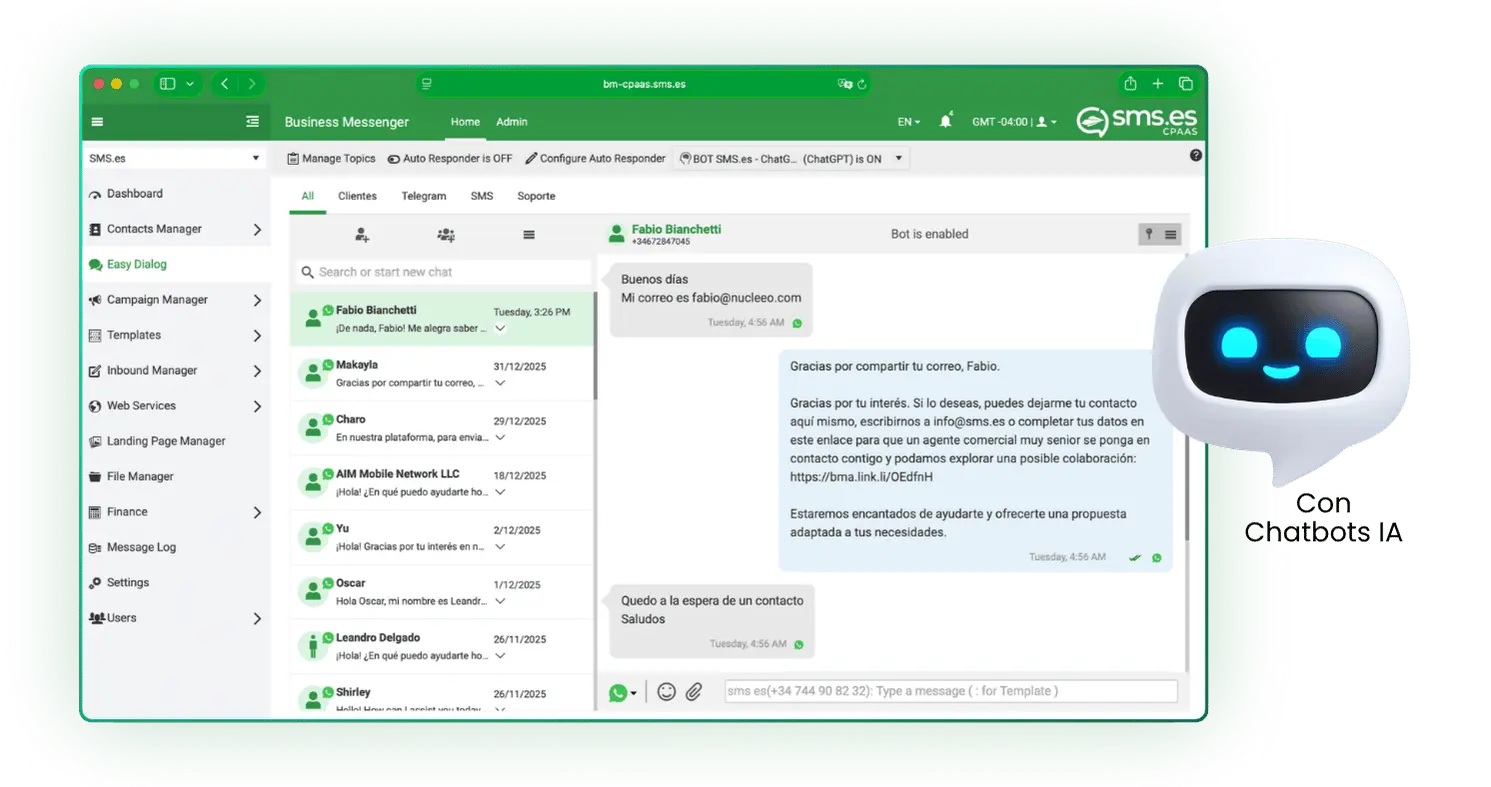Viewport: 1491px width, 787px height.
Task: Open the AIM Mobile Network LLC chat
Action: point(442,483)
